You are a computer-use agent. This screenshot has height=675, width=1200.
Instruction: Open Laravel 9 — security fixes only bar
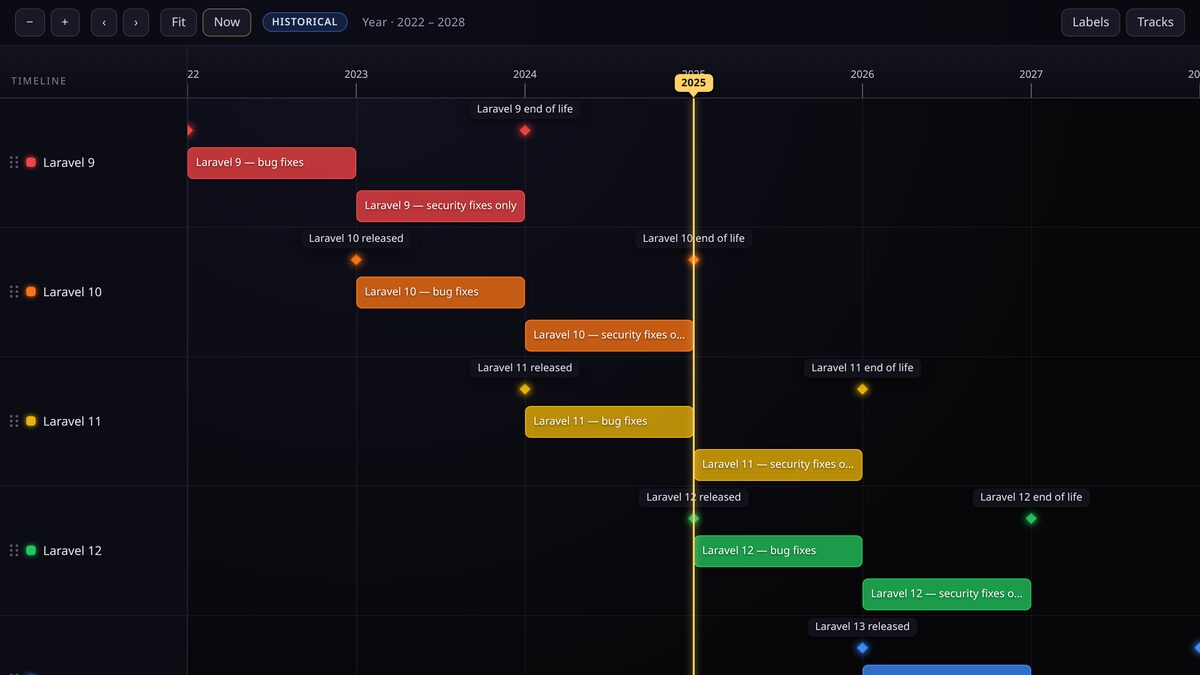tap(441, 206)
